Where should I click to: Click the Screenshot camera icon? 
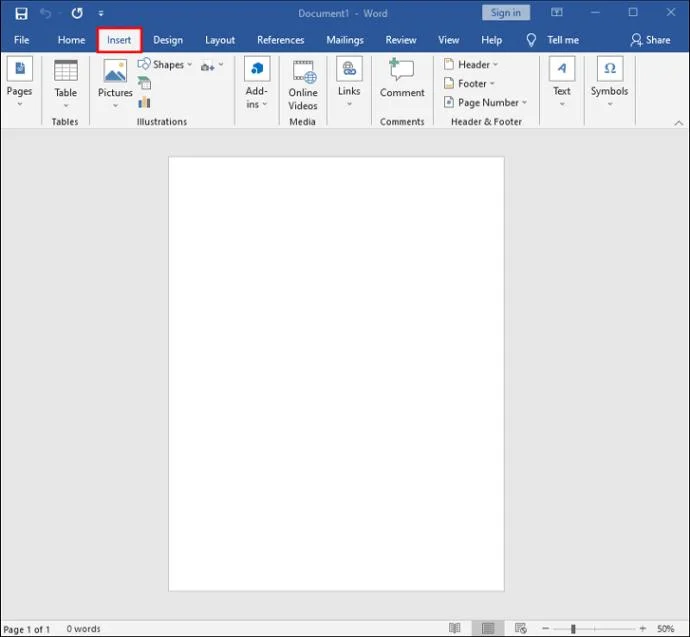[x=207, y=67]
